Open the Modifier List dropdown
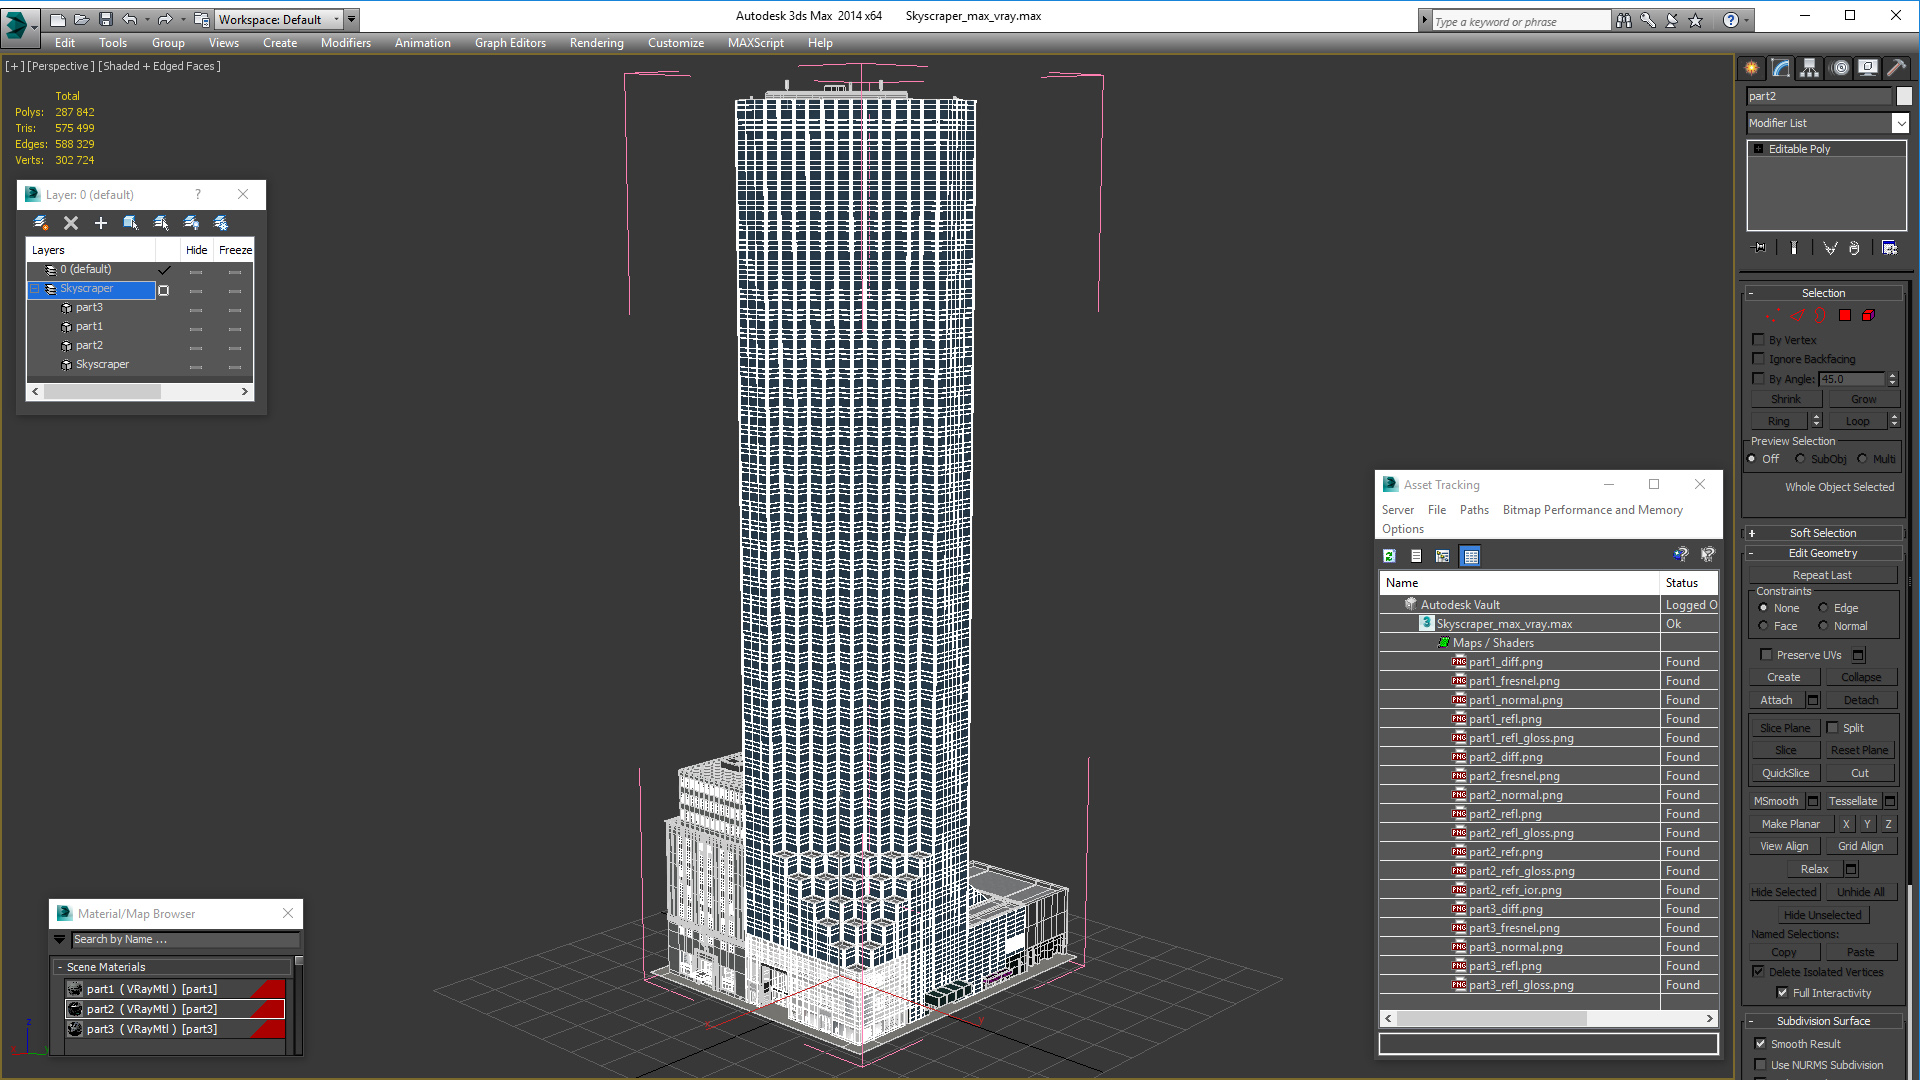1920x1080 pixels. coord(1828,123)
